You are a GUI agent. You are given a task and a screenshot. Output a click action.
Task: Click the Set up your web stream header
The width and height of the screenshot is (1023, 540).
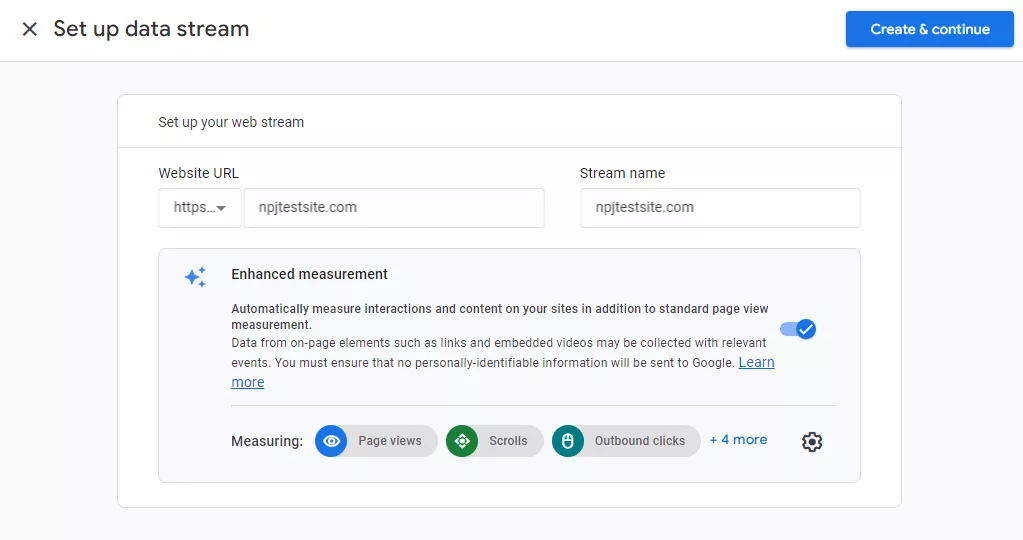pyautogui.click(x=231, y=122)
